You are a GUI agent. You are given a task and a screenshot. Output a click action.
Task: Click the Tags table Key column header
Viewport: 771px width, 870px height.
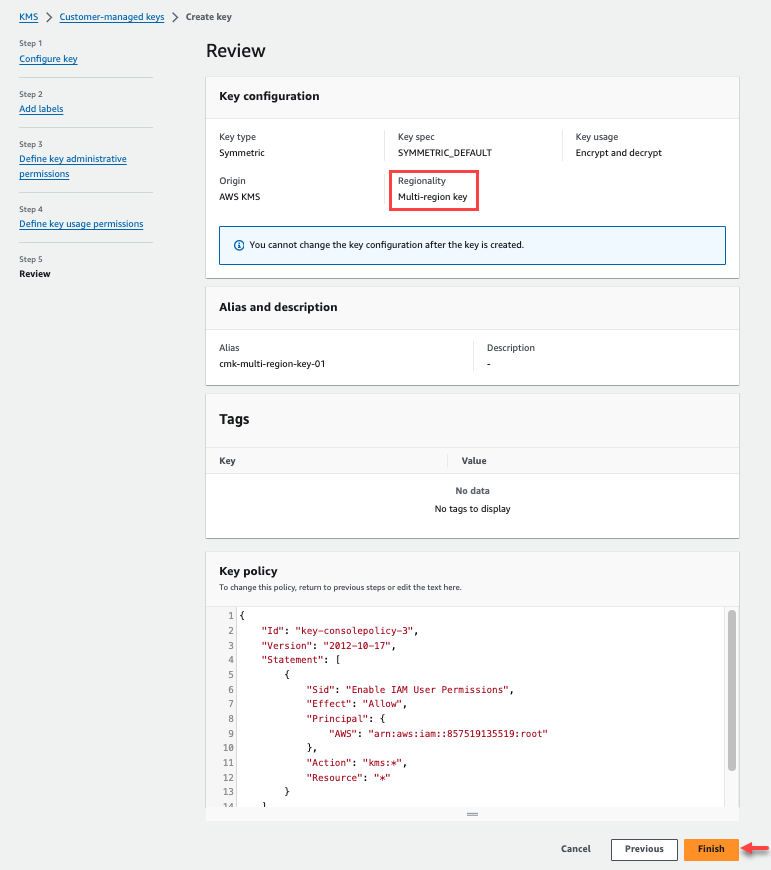tap(227, 461)
